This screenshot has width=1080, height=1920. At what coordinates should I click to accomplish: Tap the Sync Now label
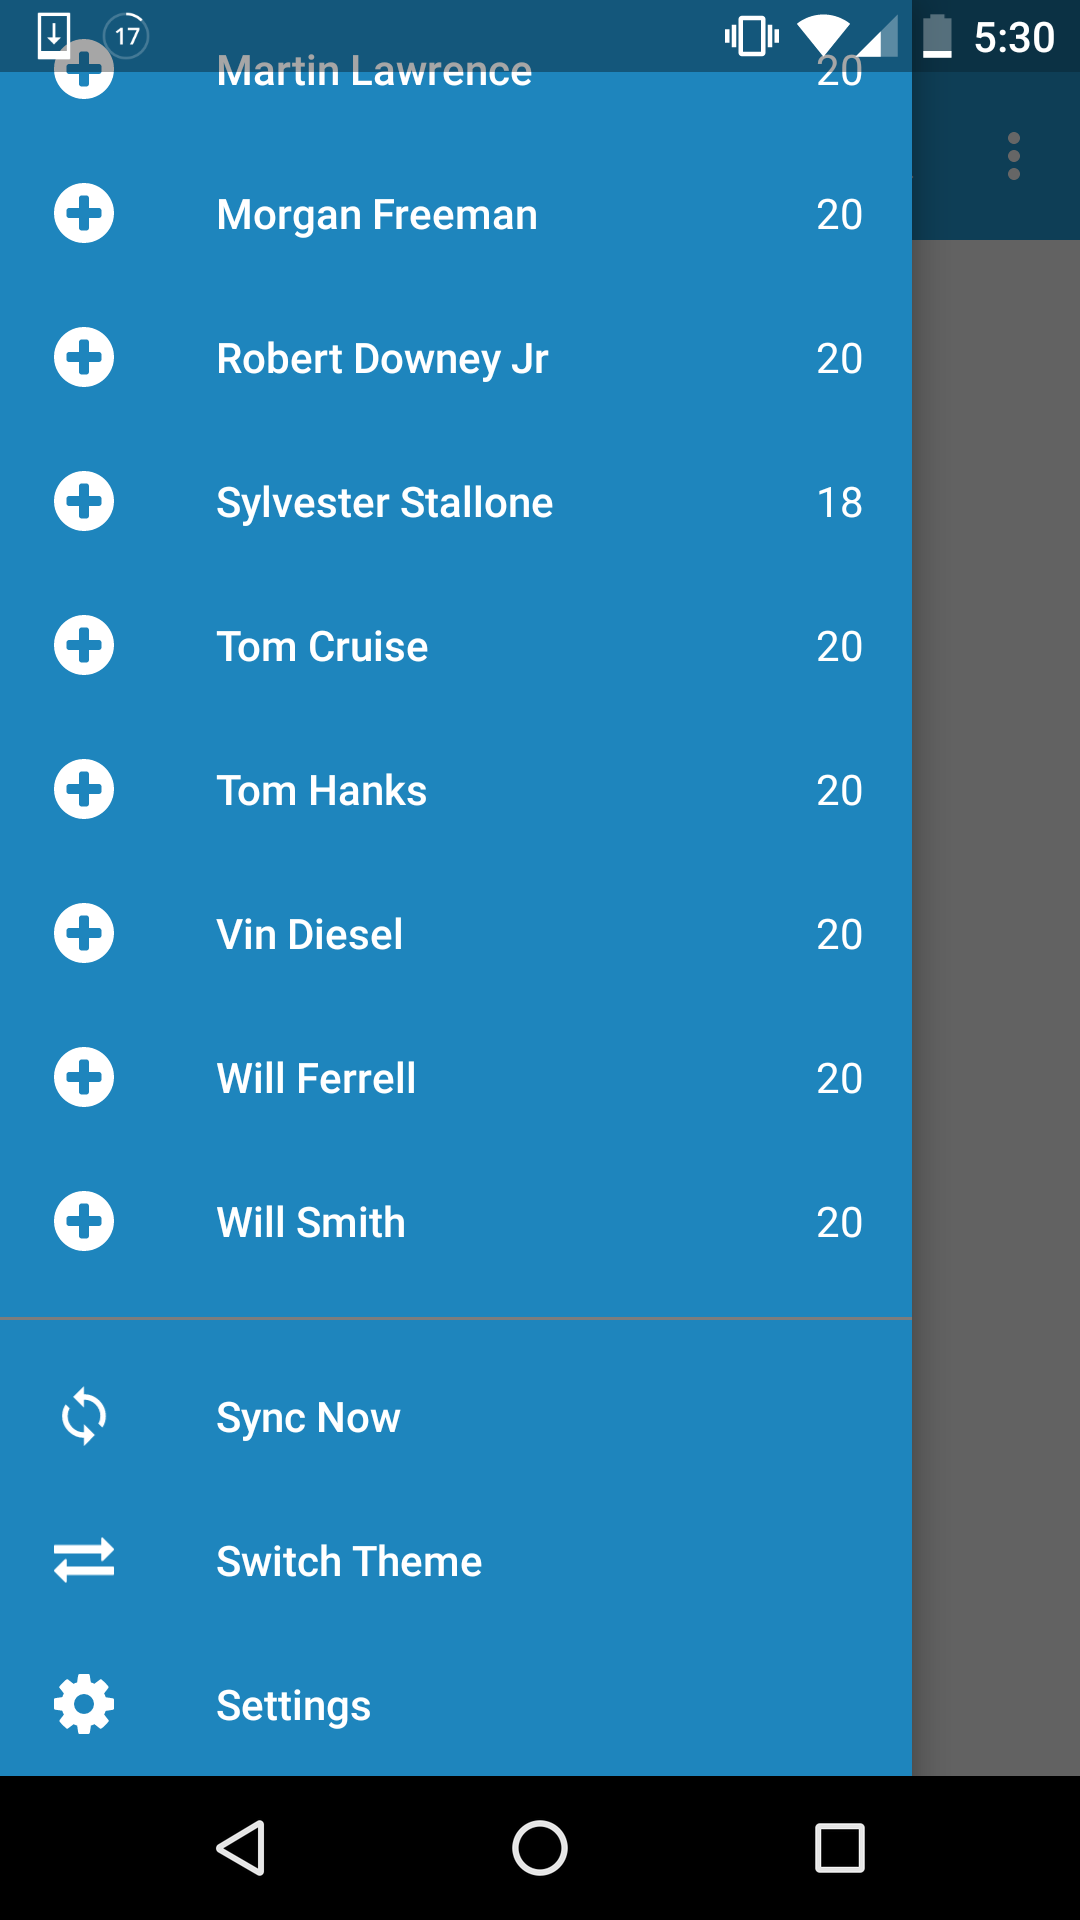pyautogui.click(x=308, y=1418)
